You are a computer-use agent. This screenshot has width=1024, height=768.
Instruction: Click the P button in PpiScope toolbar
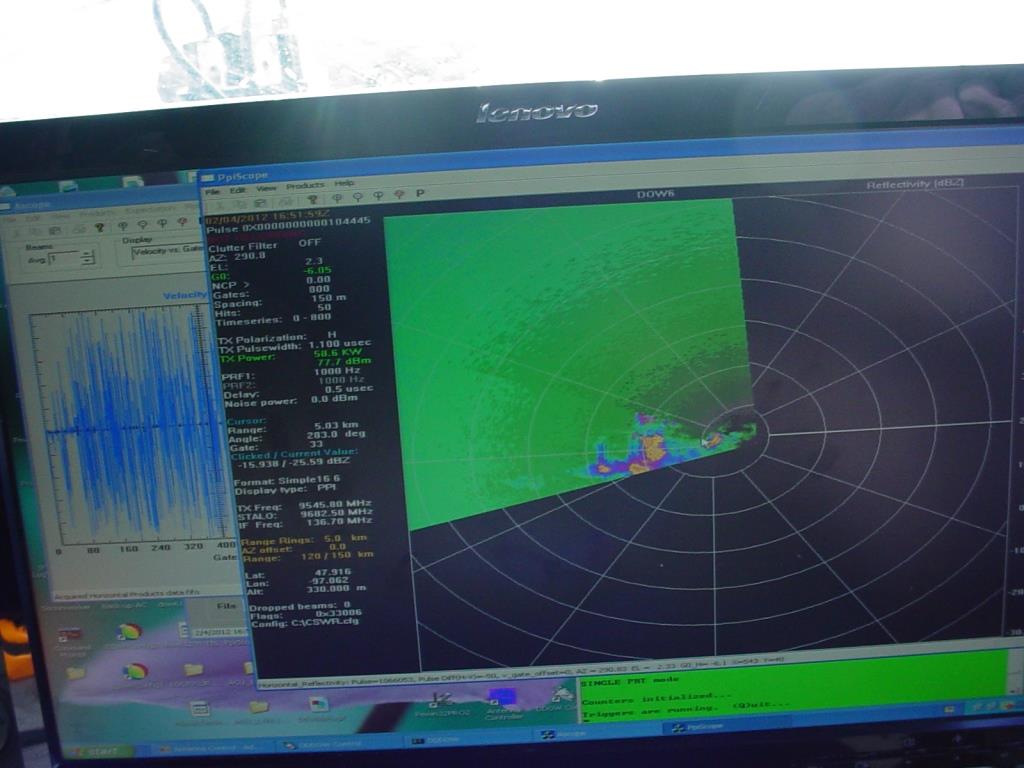click(420, 193)
